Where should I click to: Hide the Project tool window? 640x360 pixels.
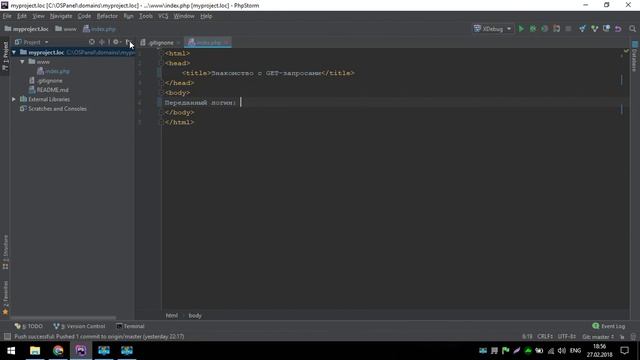click(128, 42)
